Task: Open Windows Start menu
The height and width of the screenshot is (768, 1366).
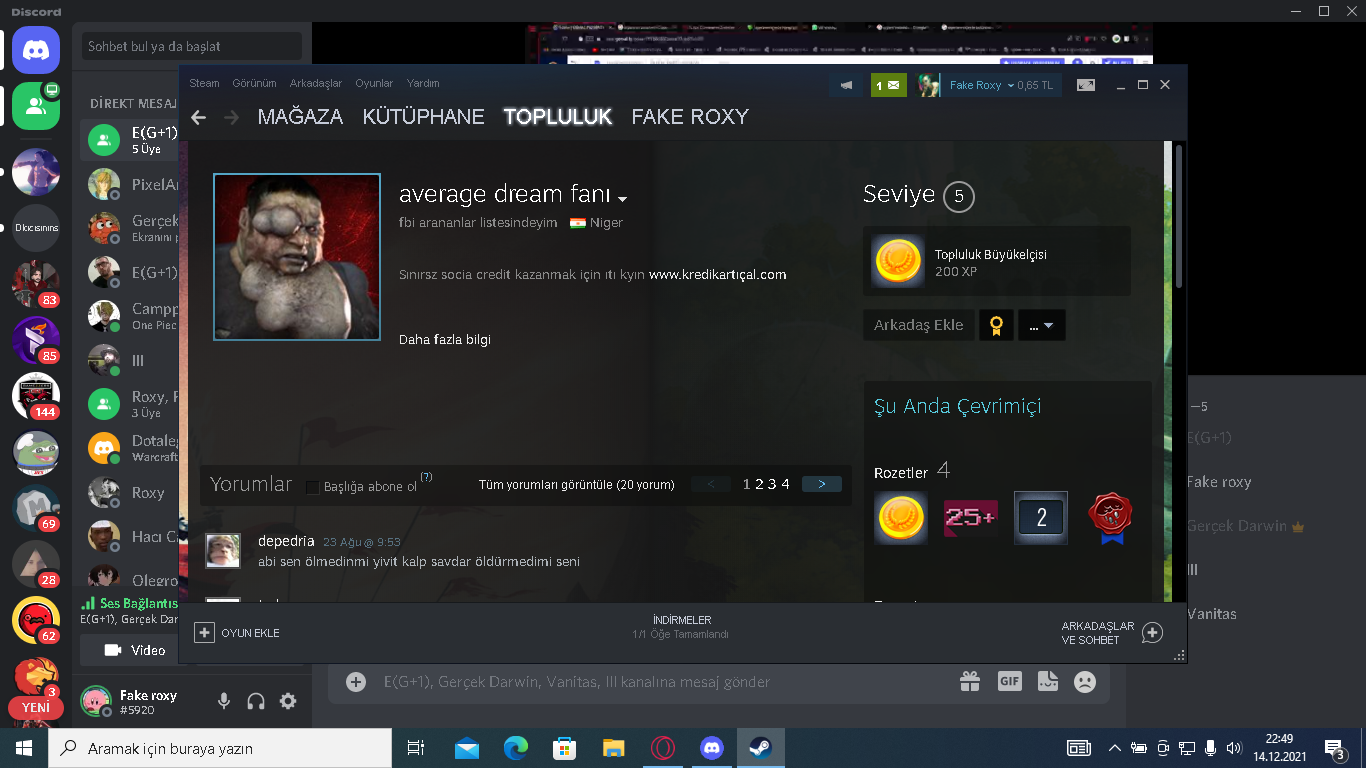Action: pyautogui.click(x=24, y=748)
